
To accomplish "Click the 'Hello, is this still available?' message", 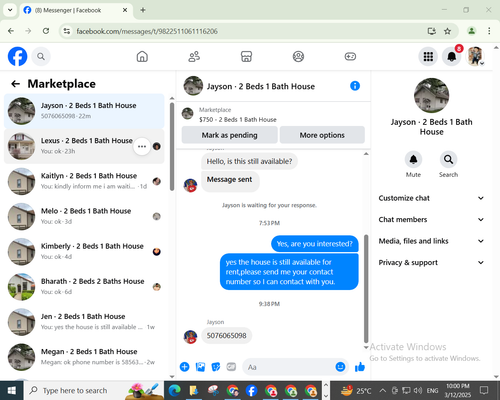I will [x=249, y=161].
